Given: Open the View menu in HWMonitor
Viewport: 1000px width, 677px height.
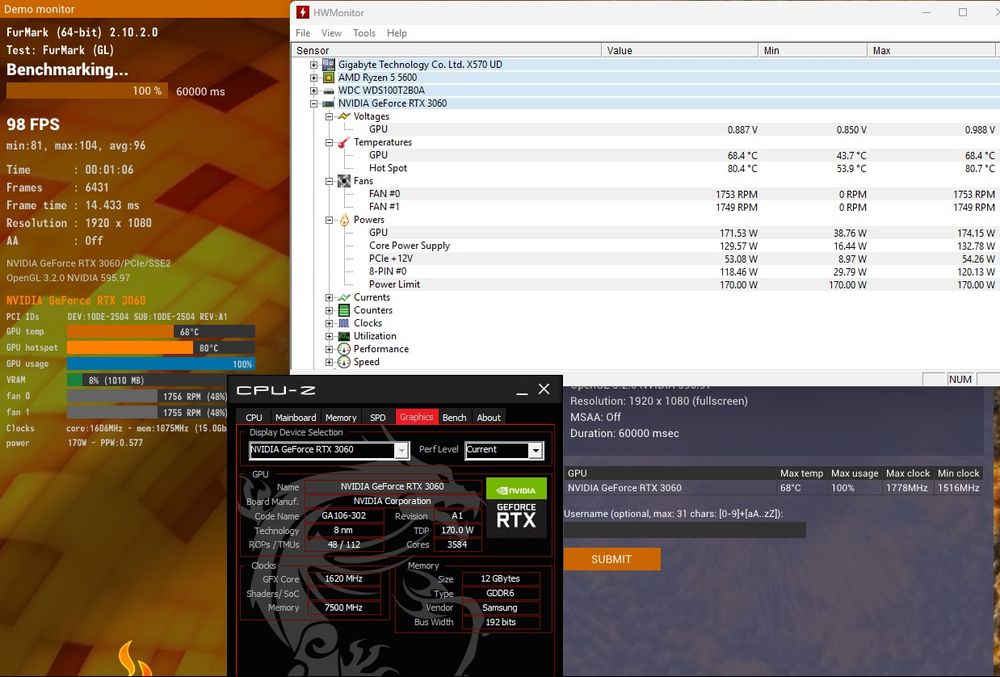Looking at the screenshot, I should coord(331,33).
